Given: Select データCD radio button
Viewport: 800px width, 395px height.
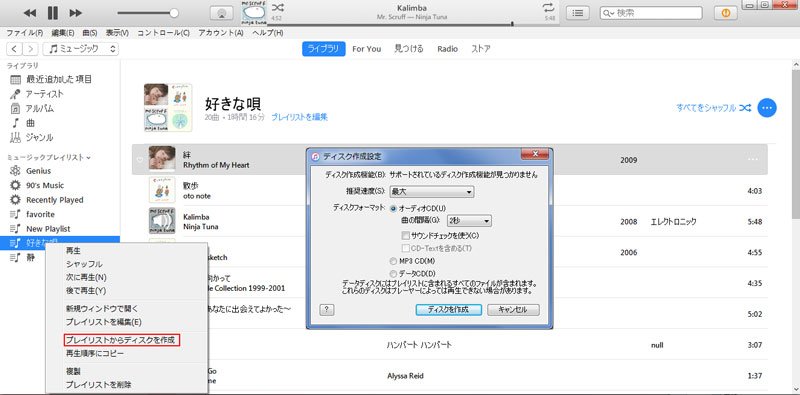Looking at the screenshot, I should 393,274.
